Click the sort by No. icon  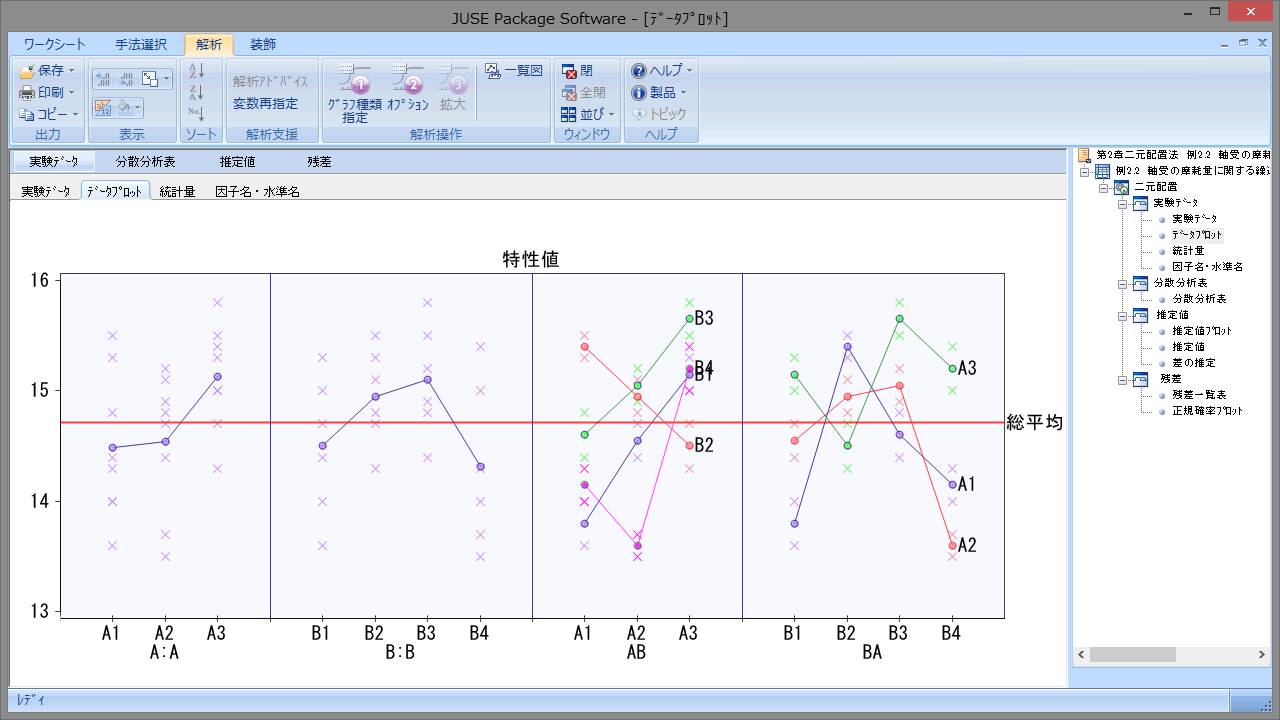coord(197,114)
